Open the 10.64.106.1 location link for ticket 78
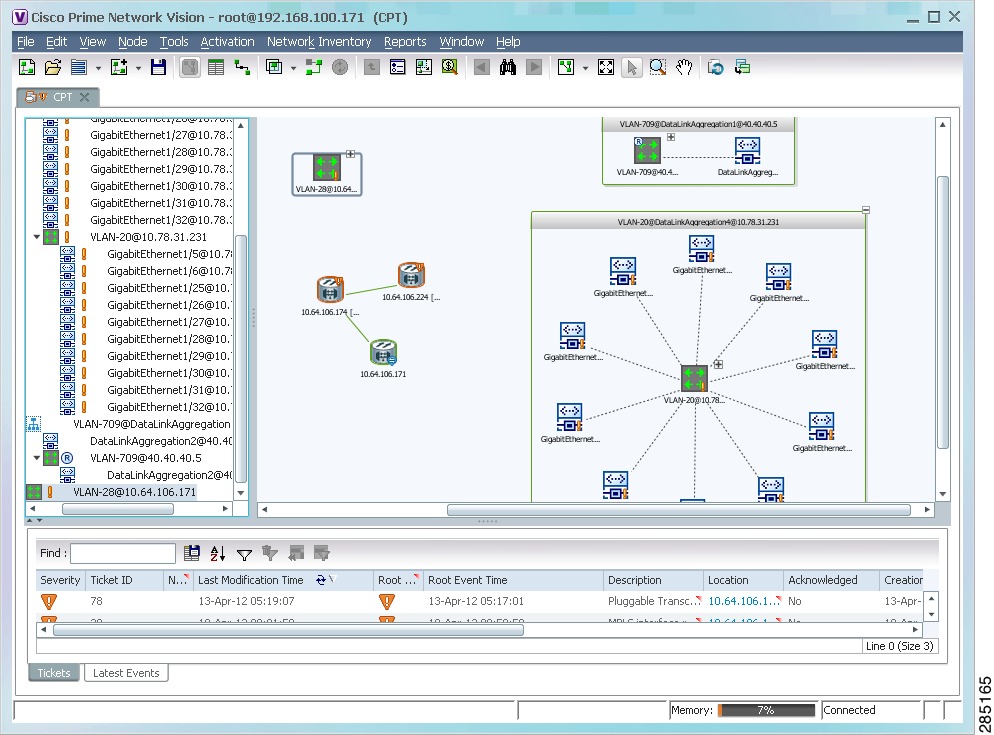The height and width of the screenshot is (735, 994). (744, 601)
